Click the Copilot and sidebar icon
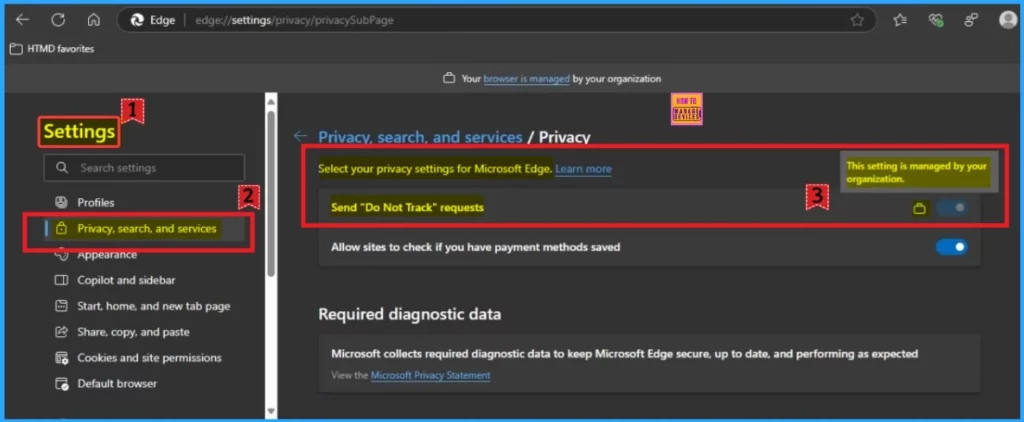This screenshot has height=422, width=1024. pyautogui.click(x=61, y=280)
